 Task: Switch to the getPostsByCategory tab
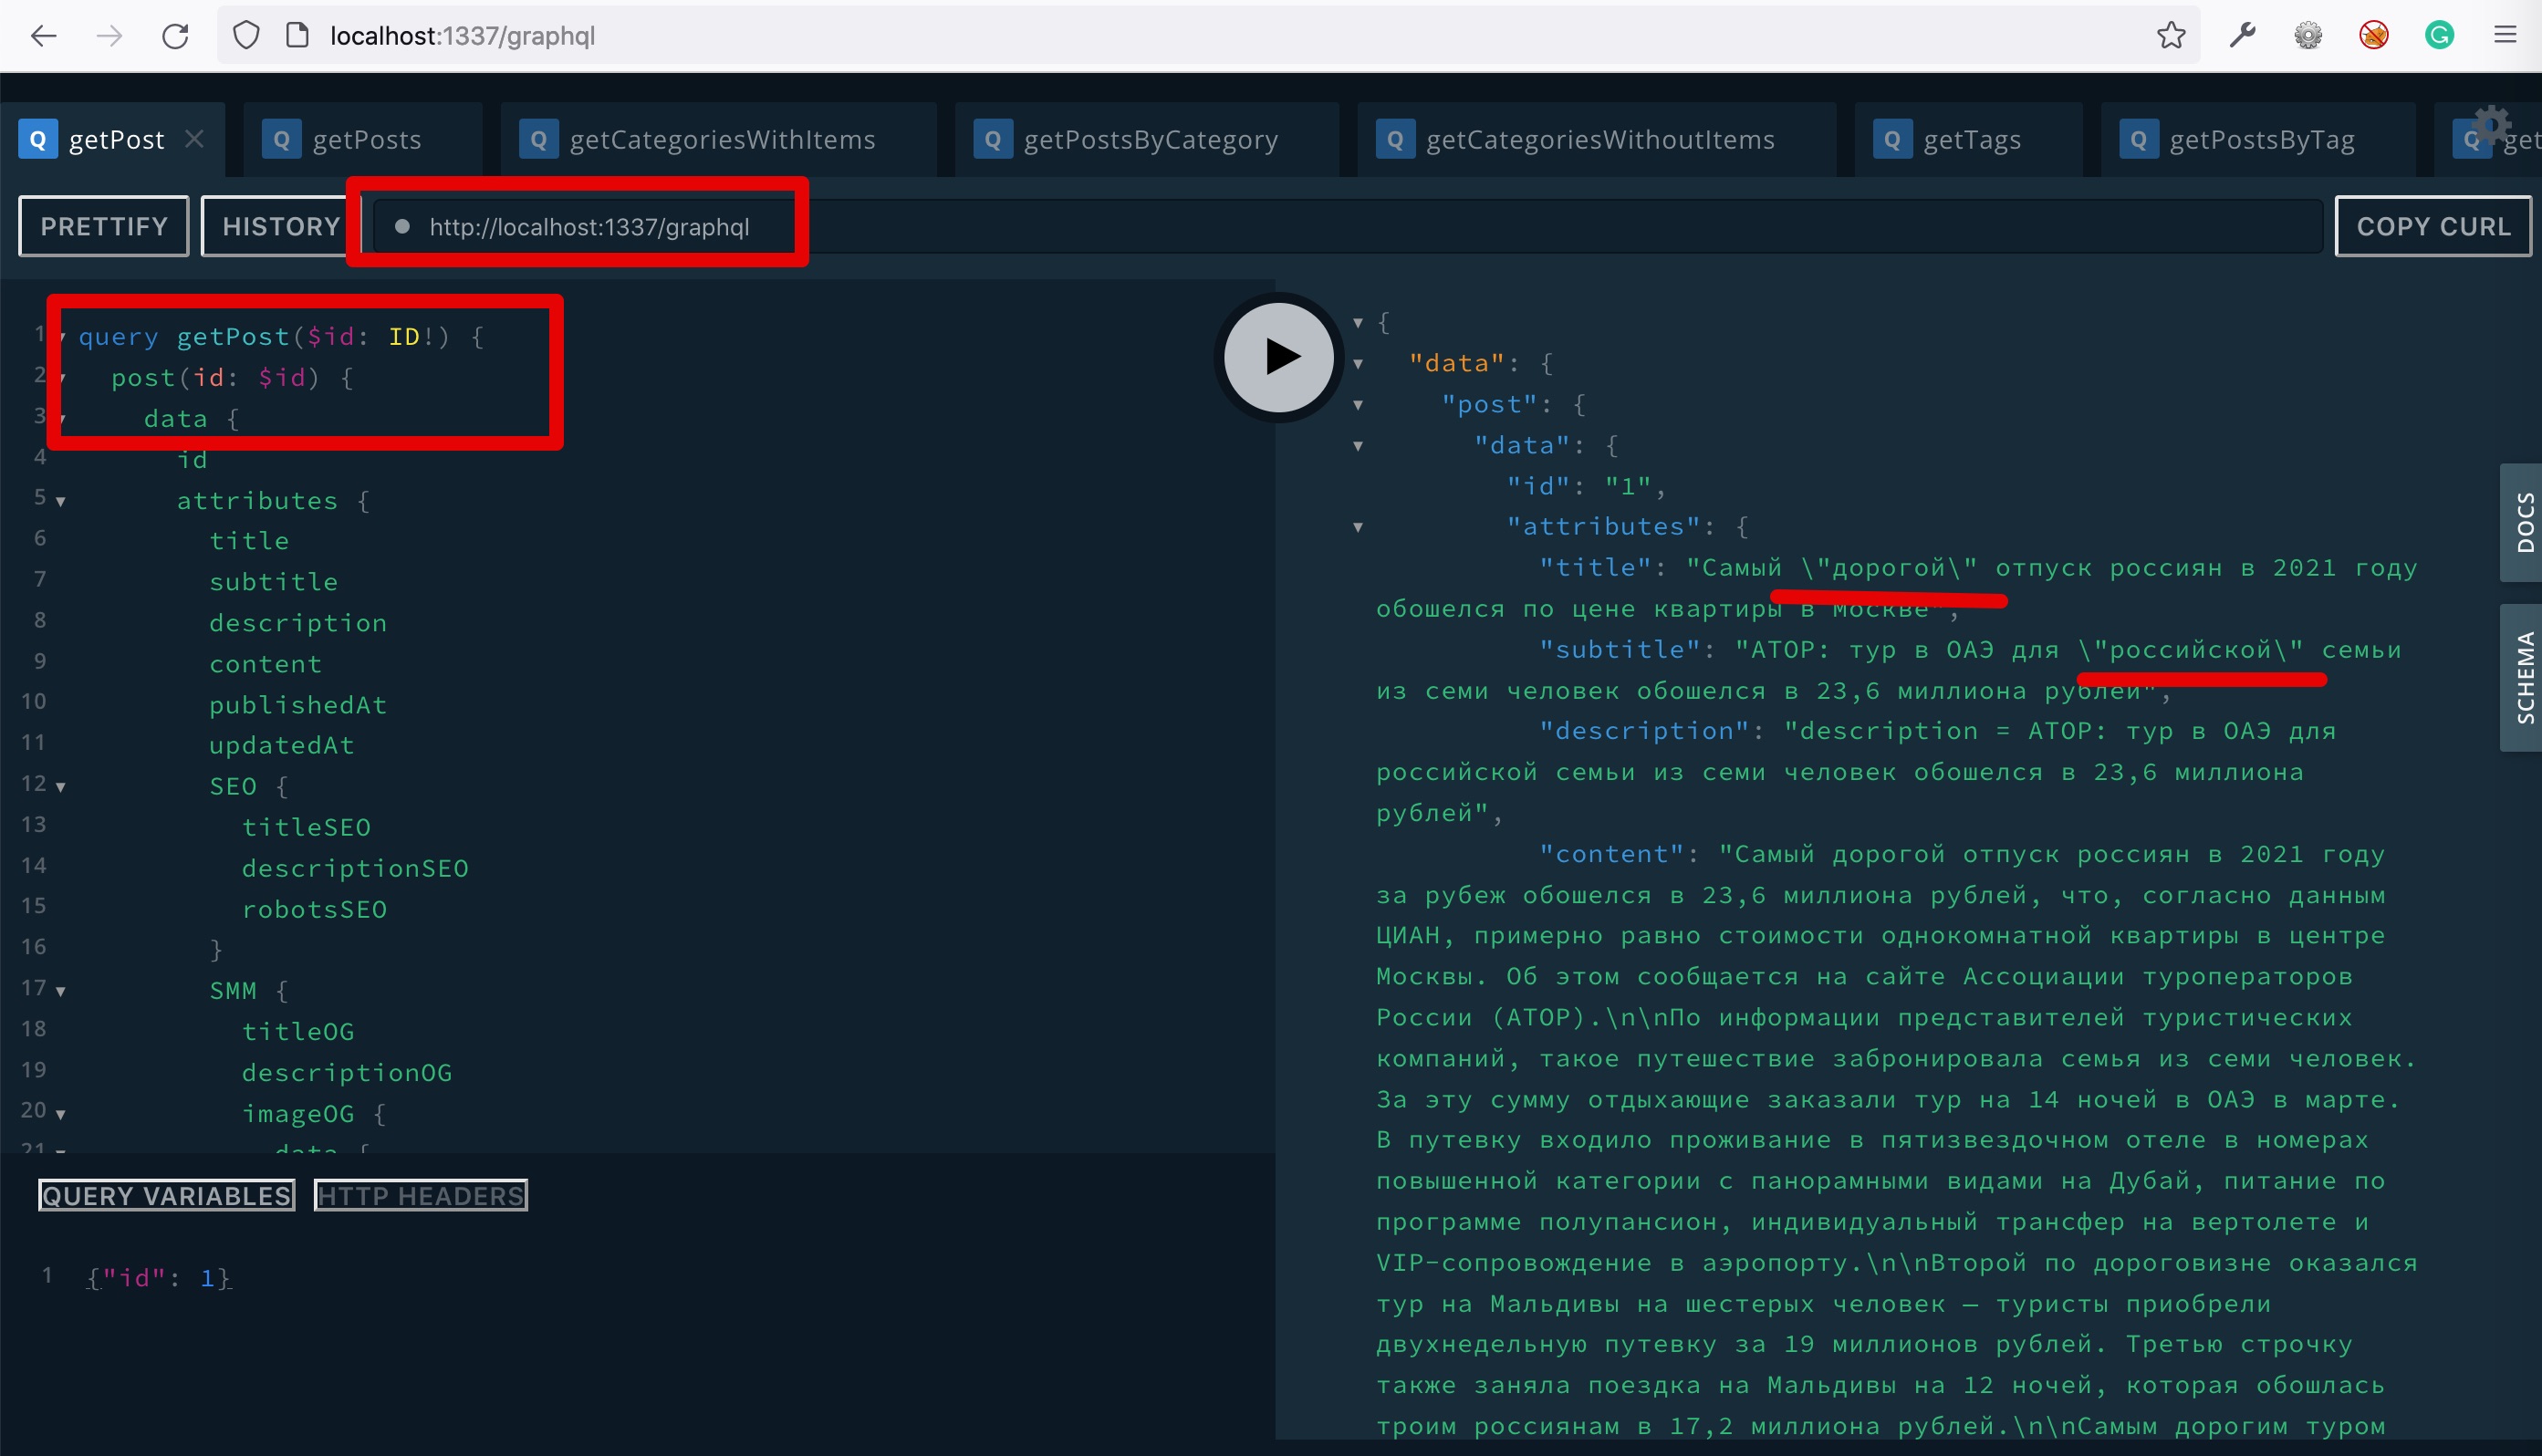pyautogui.click(x=1150, y=139)
